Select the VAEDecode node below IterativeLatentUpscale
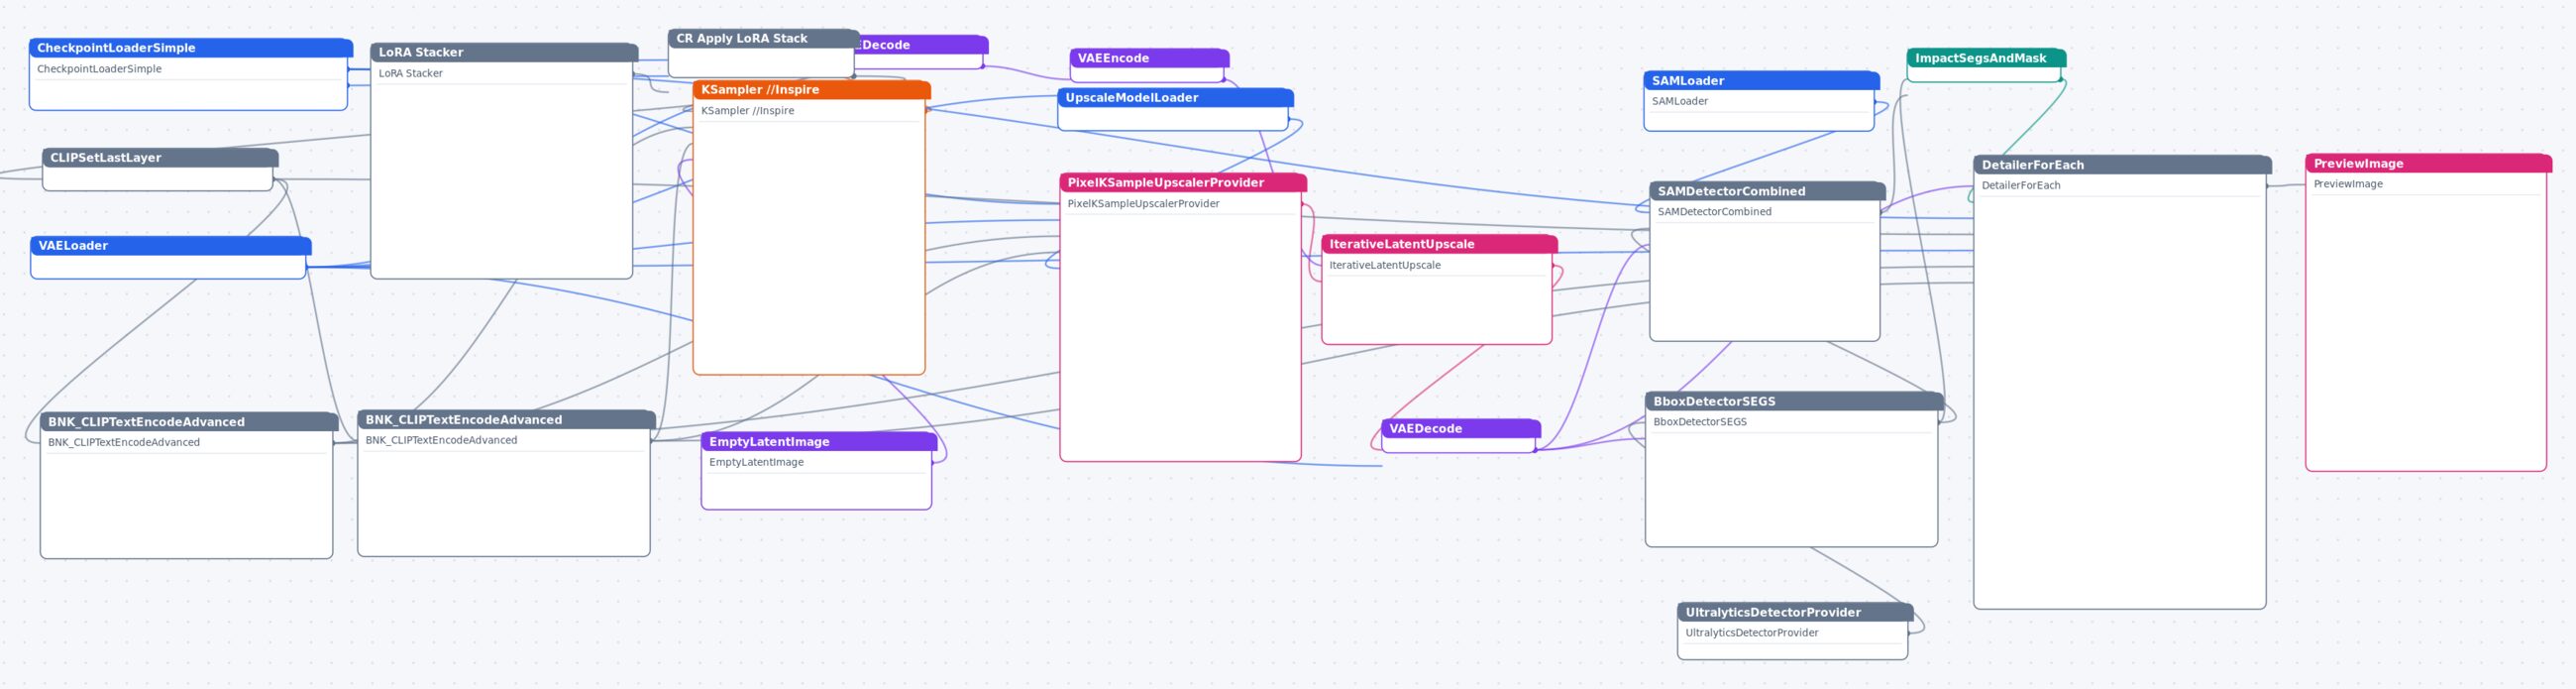Image resolution: width=2576 pixels, height=689 pixels. click(x=1460, y=429)
